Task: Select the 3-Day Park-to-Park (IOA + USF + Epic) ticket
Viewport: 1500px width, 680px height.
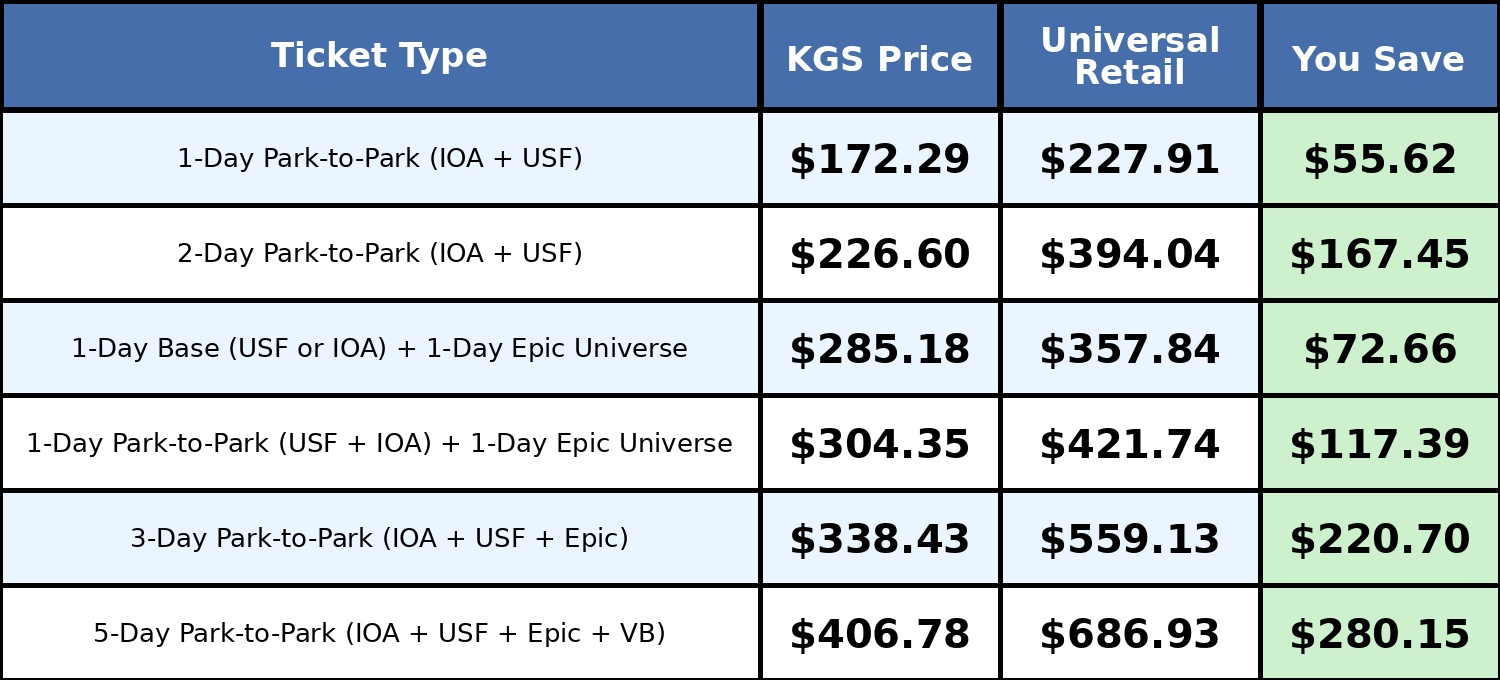Action: tap(379, 539)
